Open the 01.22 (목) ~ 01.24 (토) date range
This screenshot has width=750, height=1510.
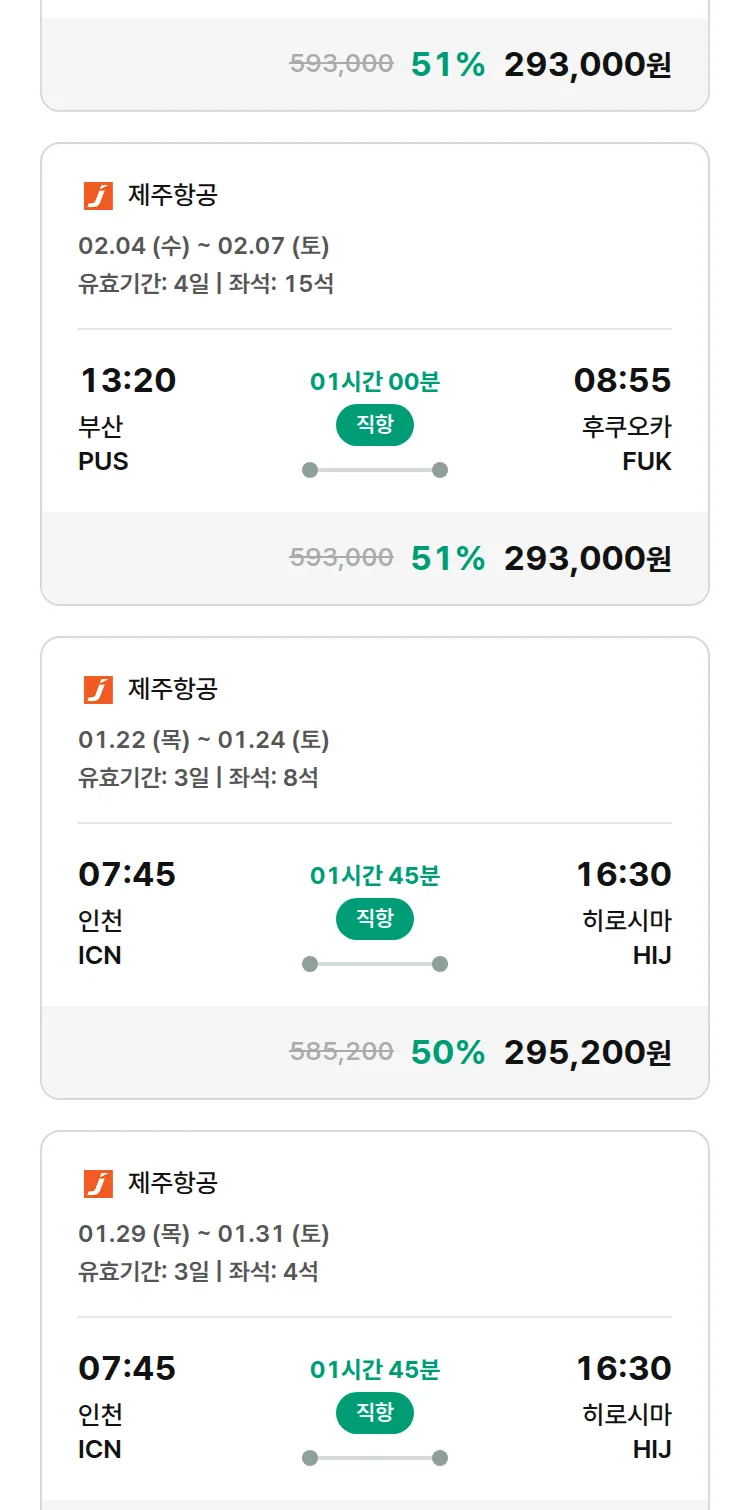tap(204, 740)
